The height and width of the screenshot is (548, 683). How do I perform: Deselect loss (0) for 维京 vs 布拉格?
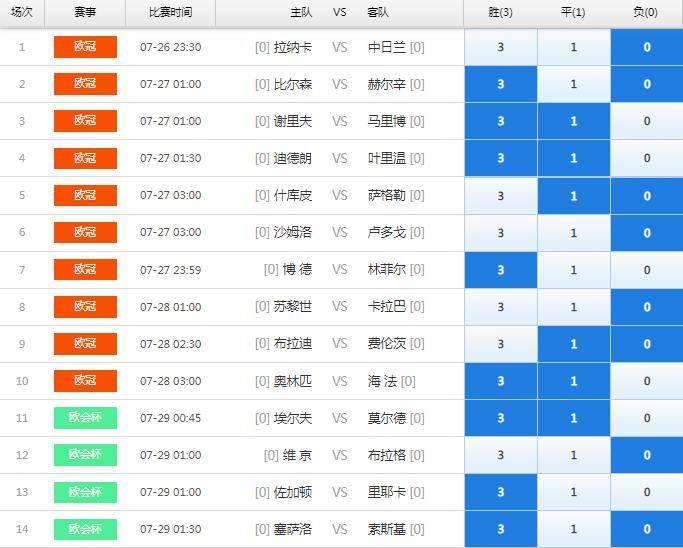(x=647, y=455)
